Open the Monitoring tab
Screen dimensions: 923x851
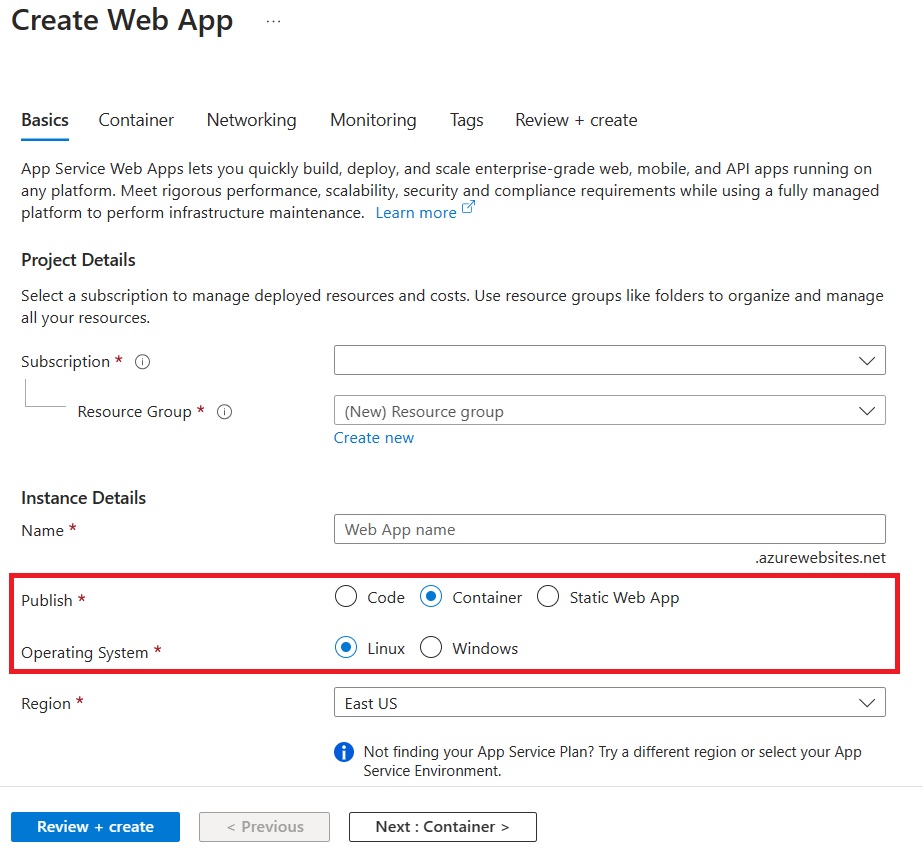point(372,120)
